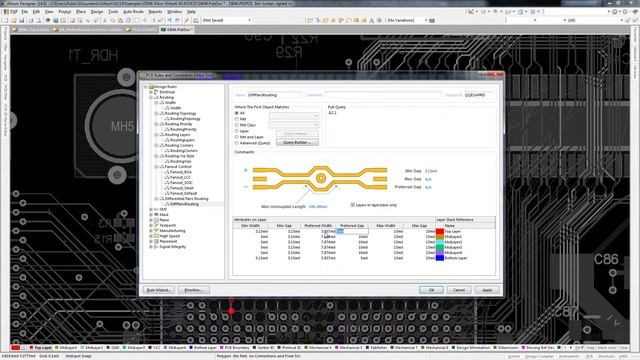The image size is (640, 360).
Task: Select the Place Via tool icon
Action: [x=340, y=20]
